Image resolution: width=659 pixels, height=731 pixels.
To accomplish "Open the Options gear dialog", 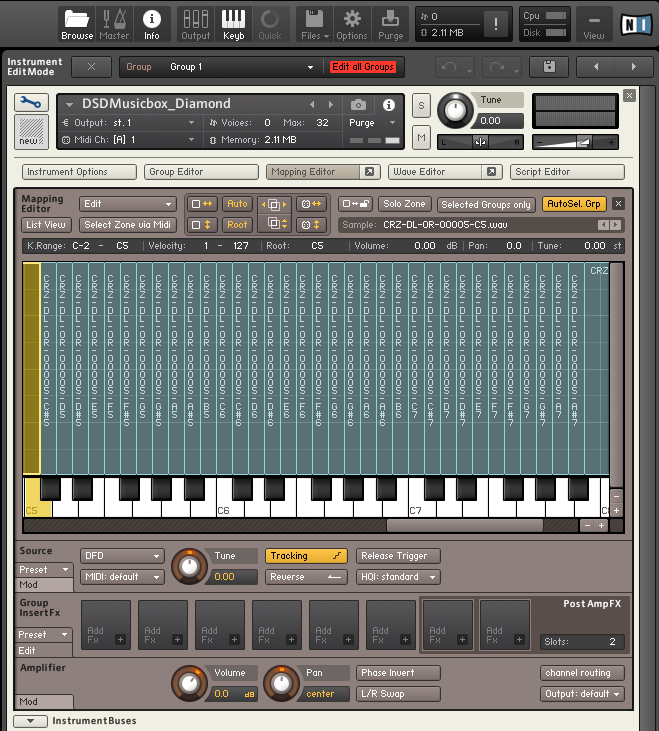I will (x=352, y=25).
